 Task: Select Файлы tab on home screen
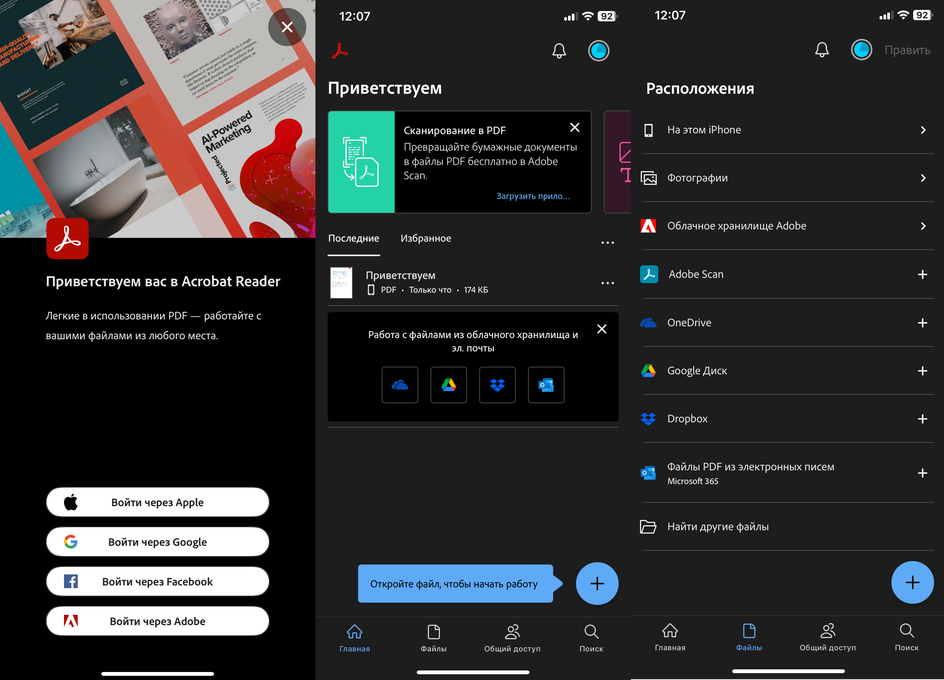[433, 638]
